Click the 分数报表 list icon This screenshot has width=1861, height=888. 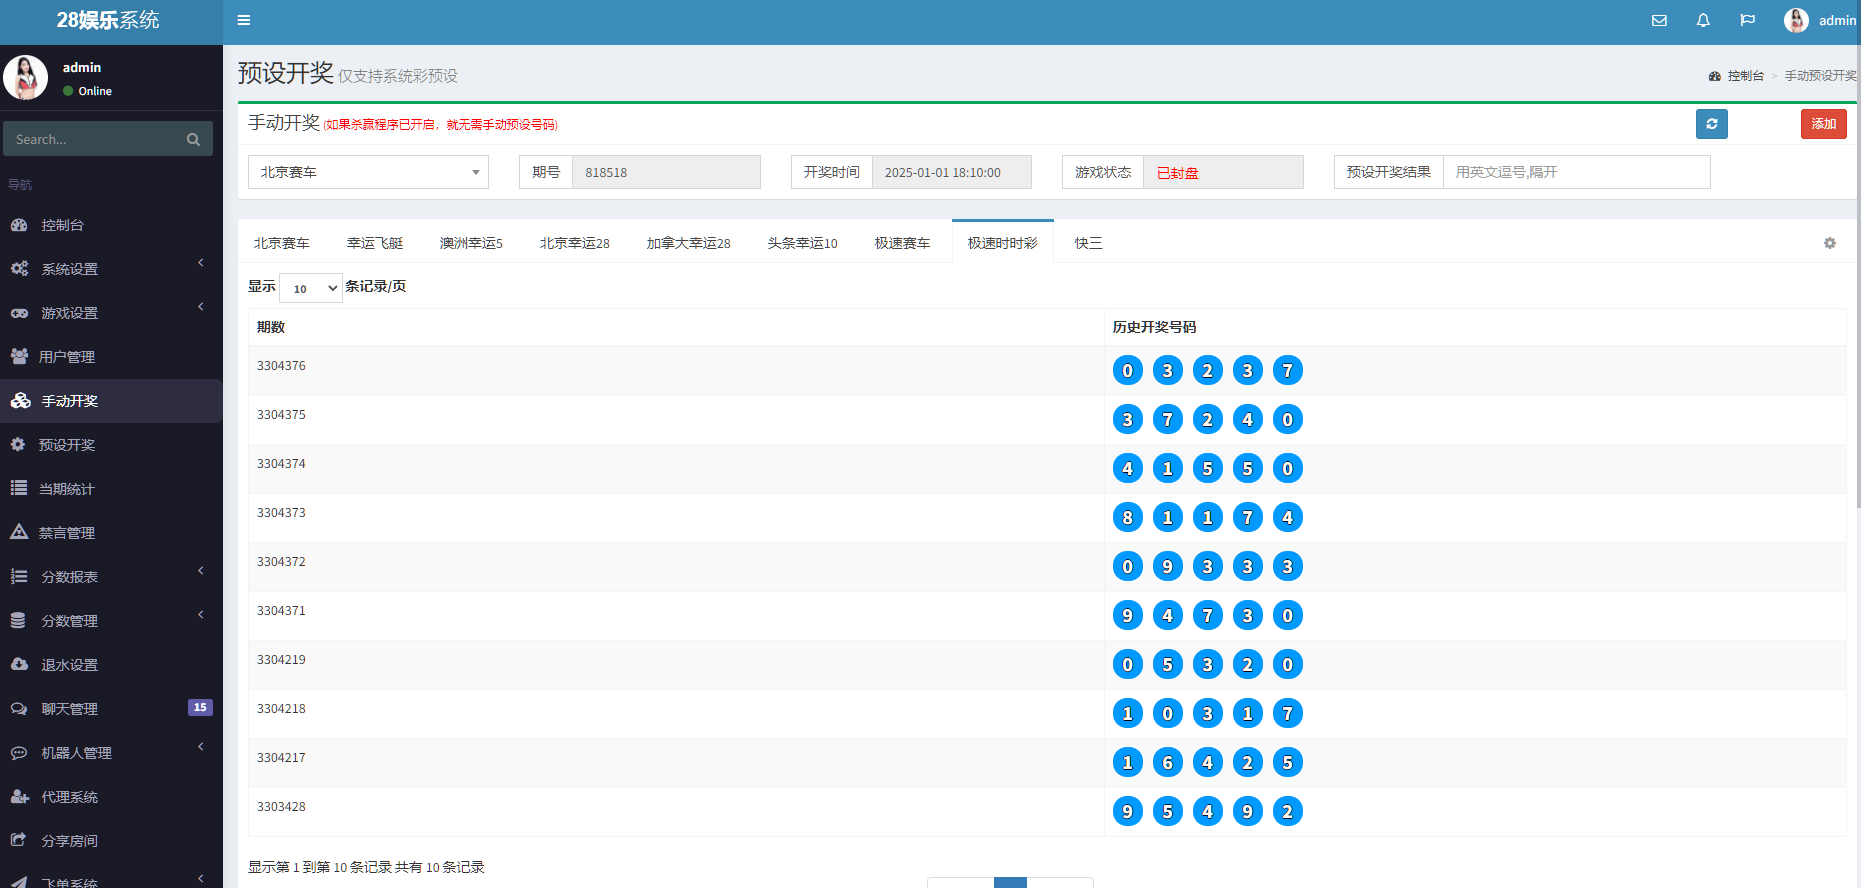click(x=19, y=577)
